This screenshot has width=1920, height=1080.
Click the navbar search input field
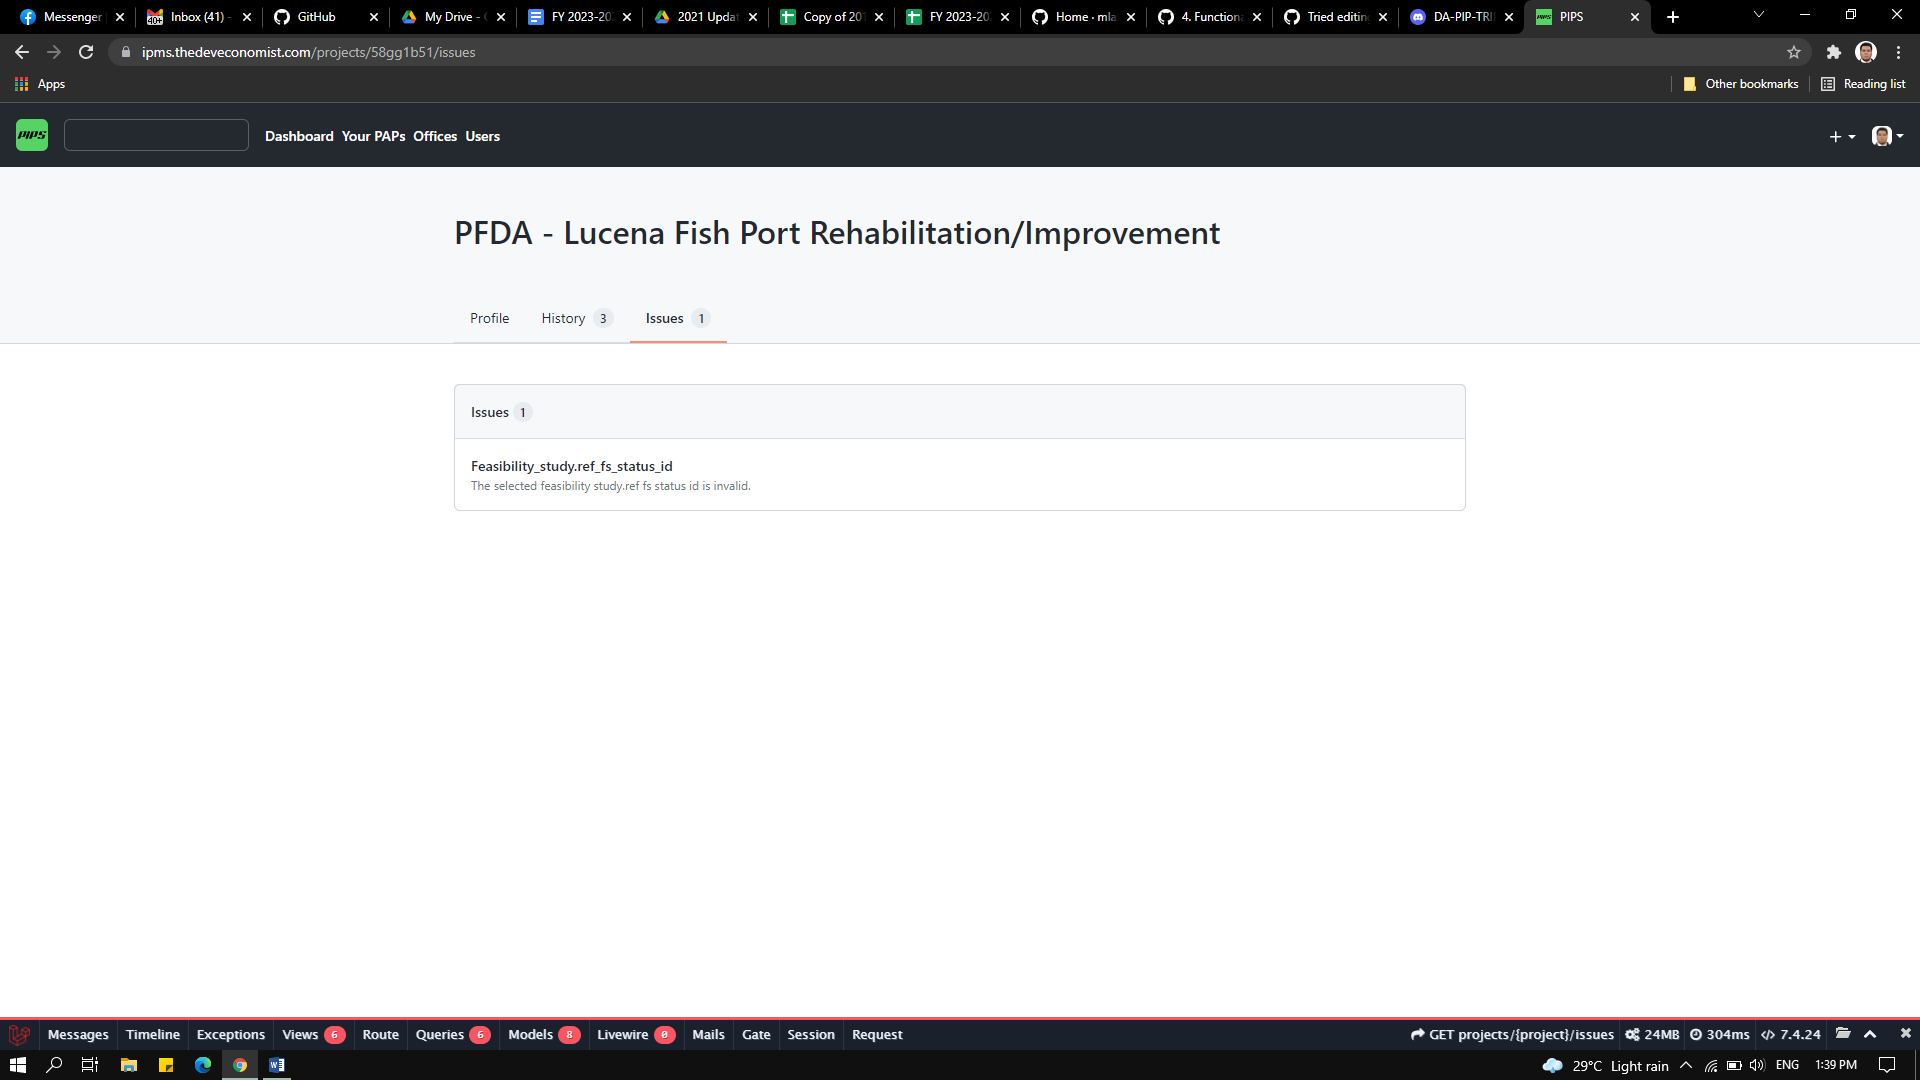point(155,135)
